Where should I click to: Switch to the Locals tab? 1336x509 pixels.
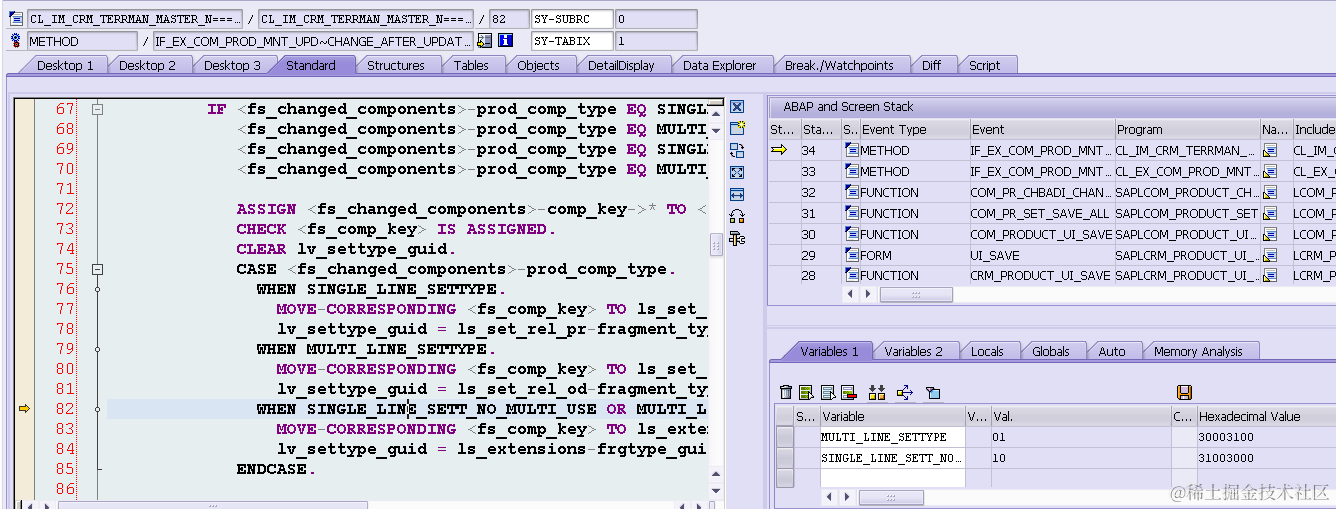coord(987,351)
